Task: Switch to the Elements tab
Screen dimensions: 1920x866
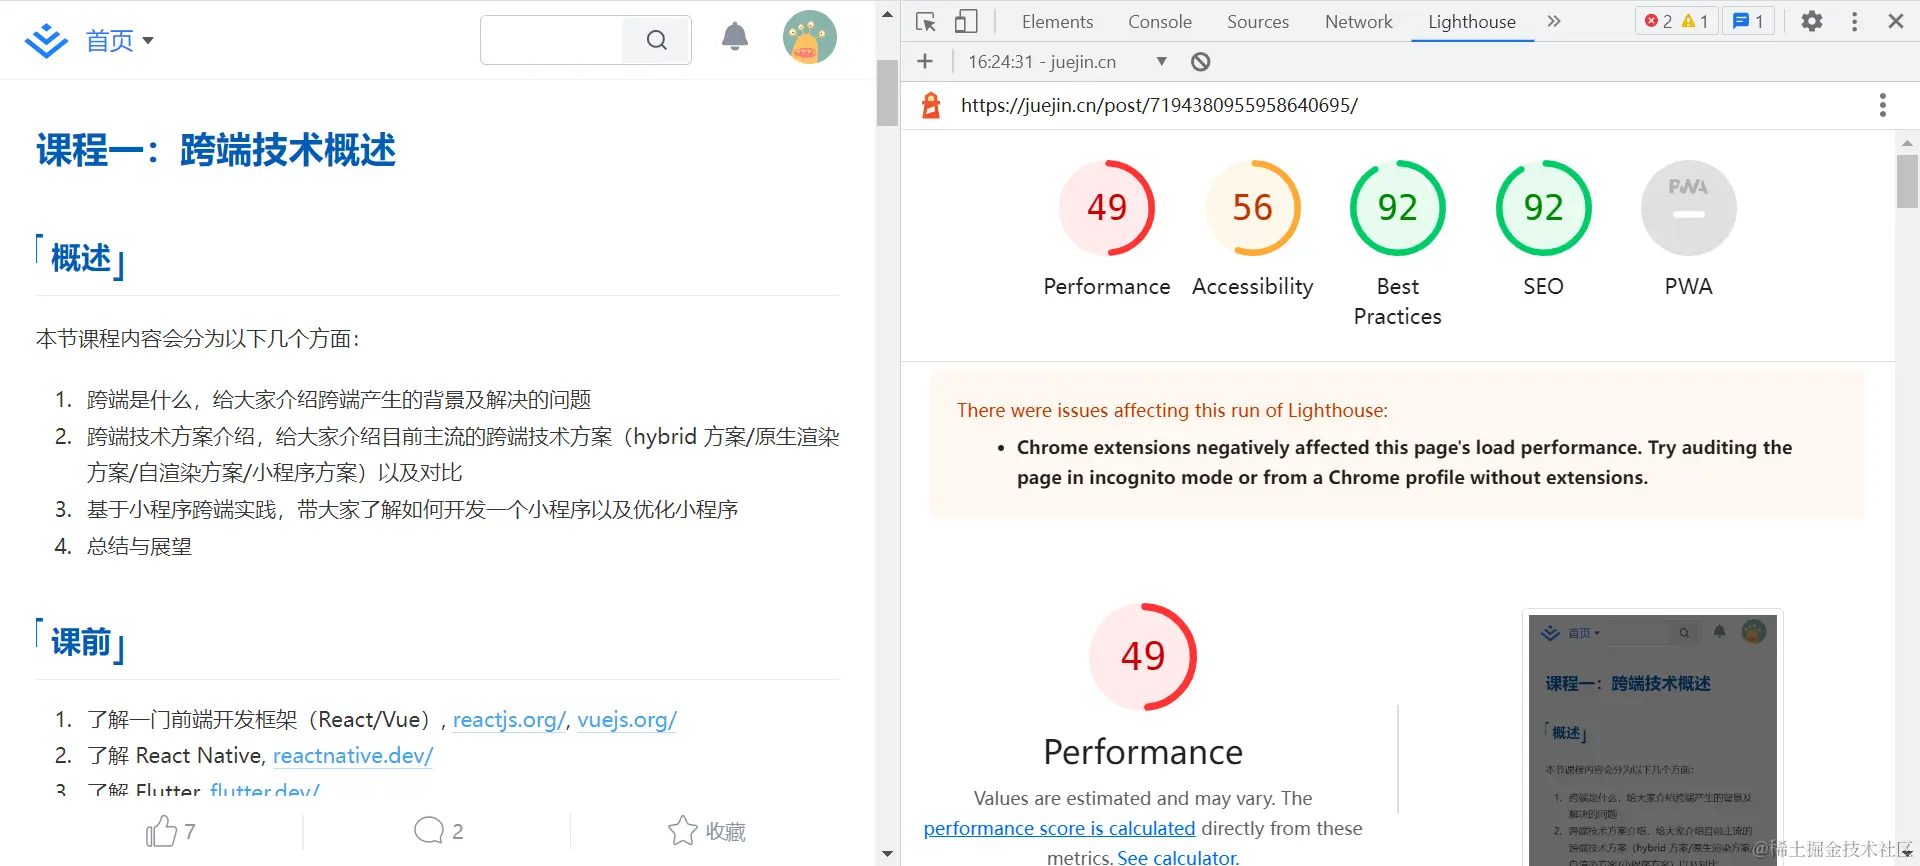Action: click(1057, 21)
